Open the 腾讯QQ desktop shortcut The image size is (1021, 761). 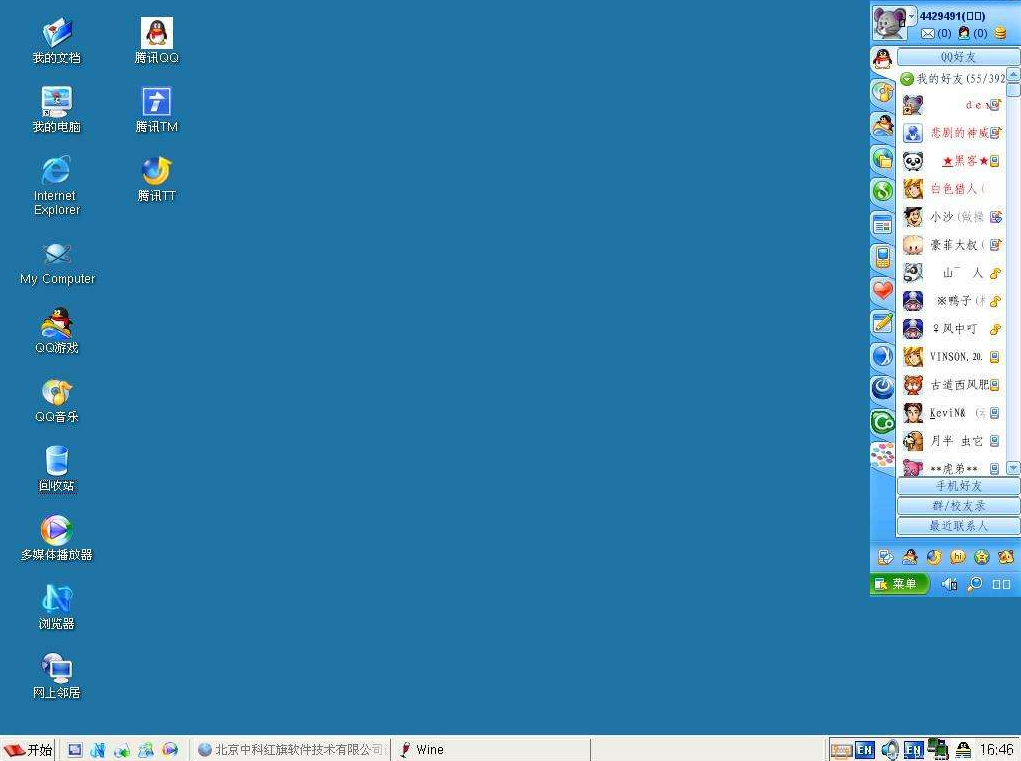pyautogui.click(x=156, y=41)
